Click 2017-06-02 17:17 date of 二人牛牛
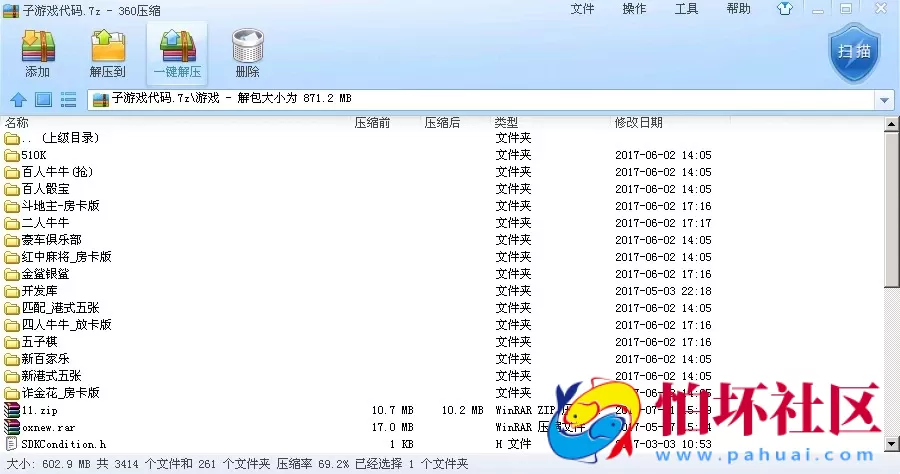900x474 pixels. pyautogui.click(x=663, y=223)
